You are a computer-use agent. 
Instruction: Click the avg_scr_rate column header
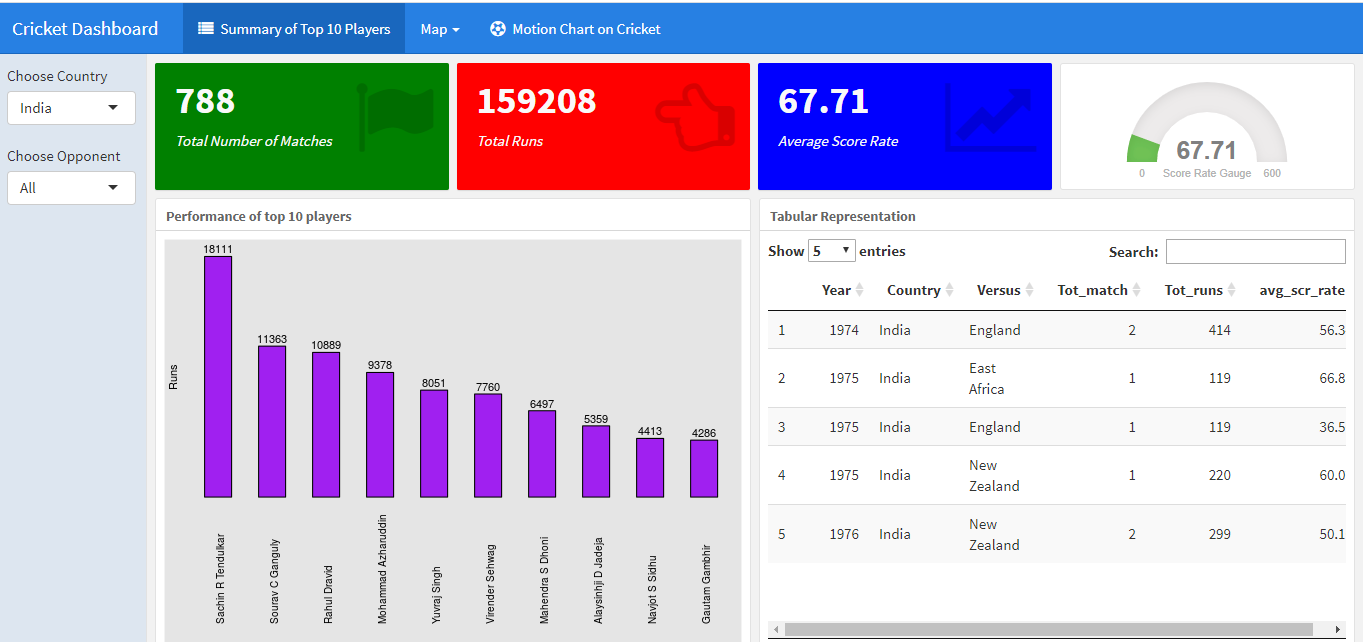1302,290
